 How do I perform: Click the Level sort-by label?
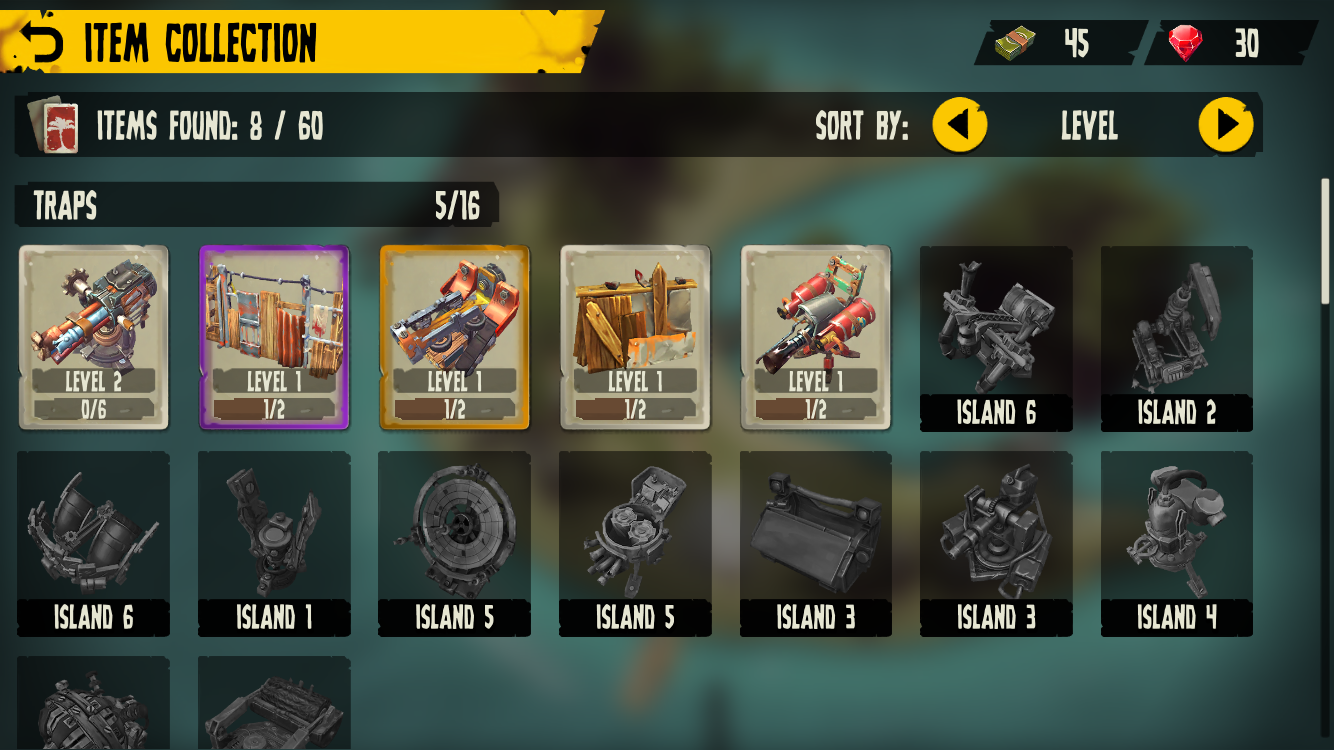1089,126
